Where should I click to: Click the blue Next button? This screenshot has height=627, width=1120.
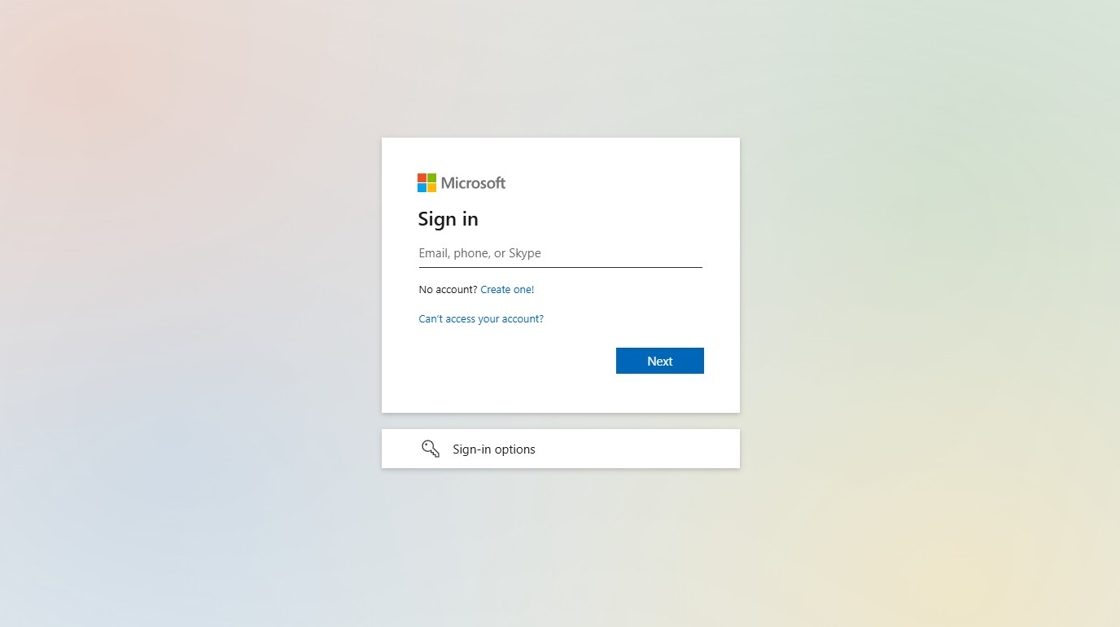coord(659,361)
